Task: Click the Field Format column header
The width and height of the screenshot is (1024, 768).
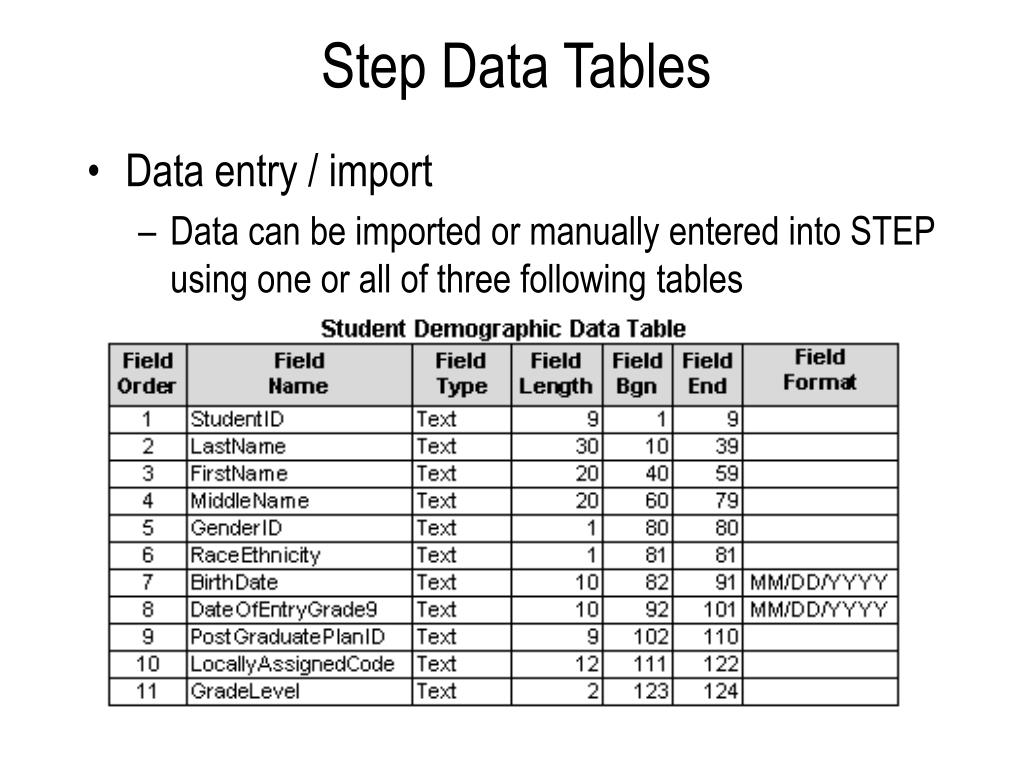Action: [820, 374]
